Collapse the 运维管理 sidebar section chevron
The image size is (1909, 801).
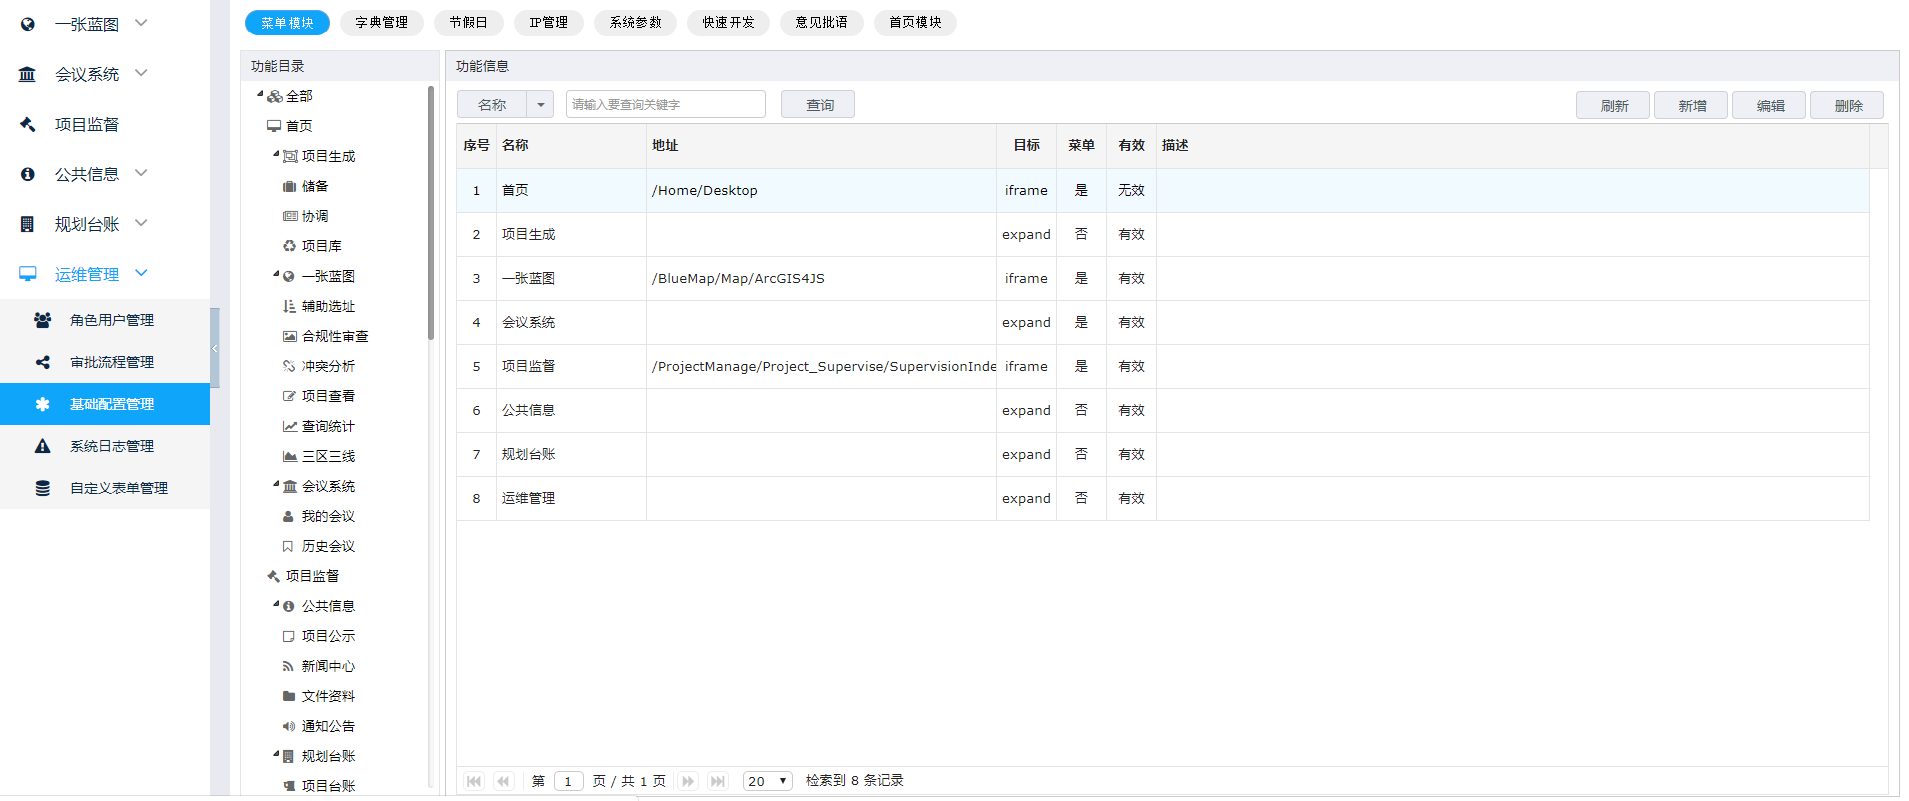point(141,273)
